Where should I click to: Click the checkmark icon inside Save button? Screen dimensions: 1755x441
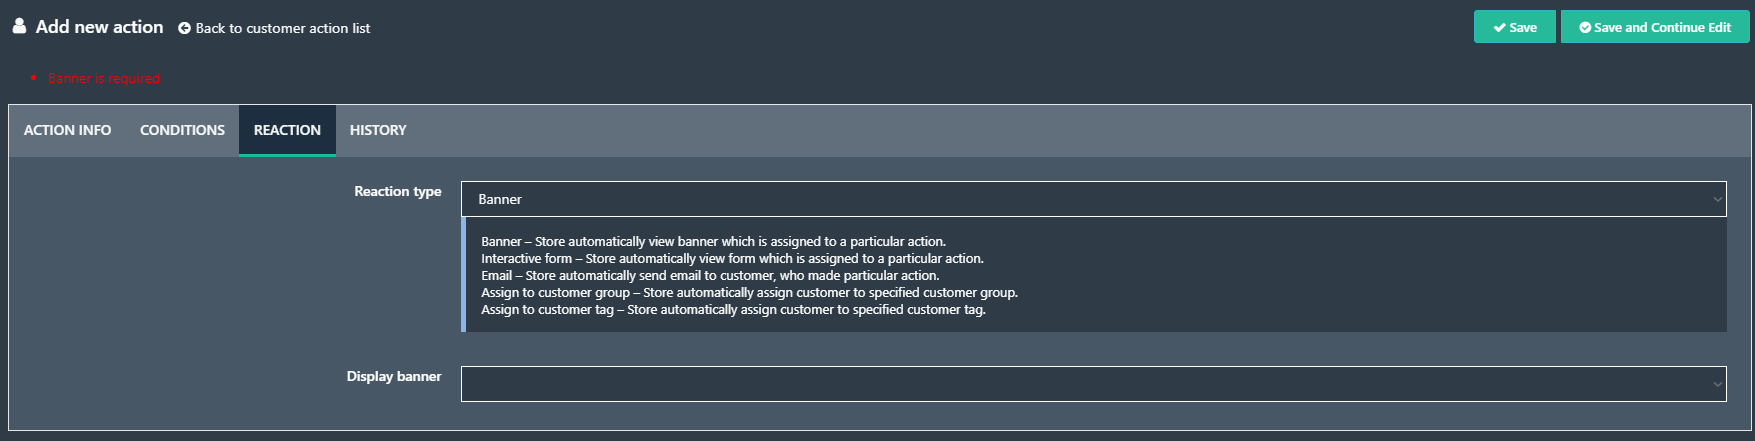[x=1499, y=28]
